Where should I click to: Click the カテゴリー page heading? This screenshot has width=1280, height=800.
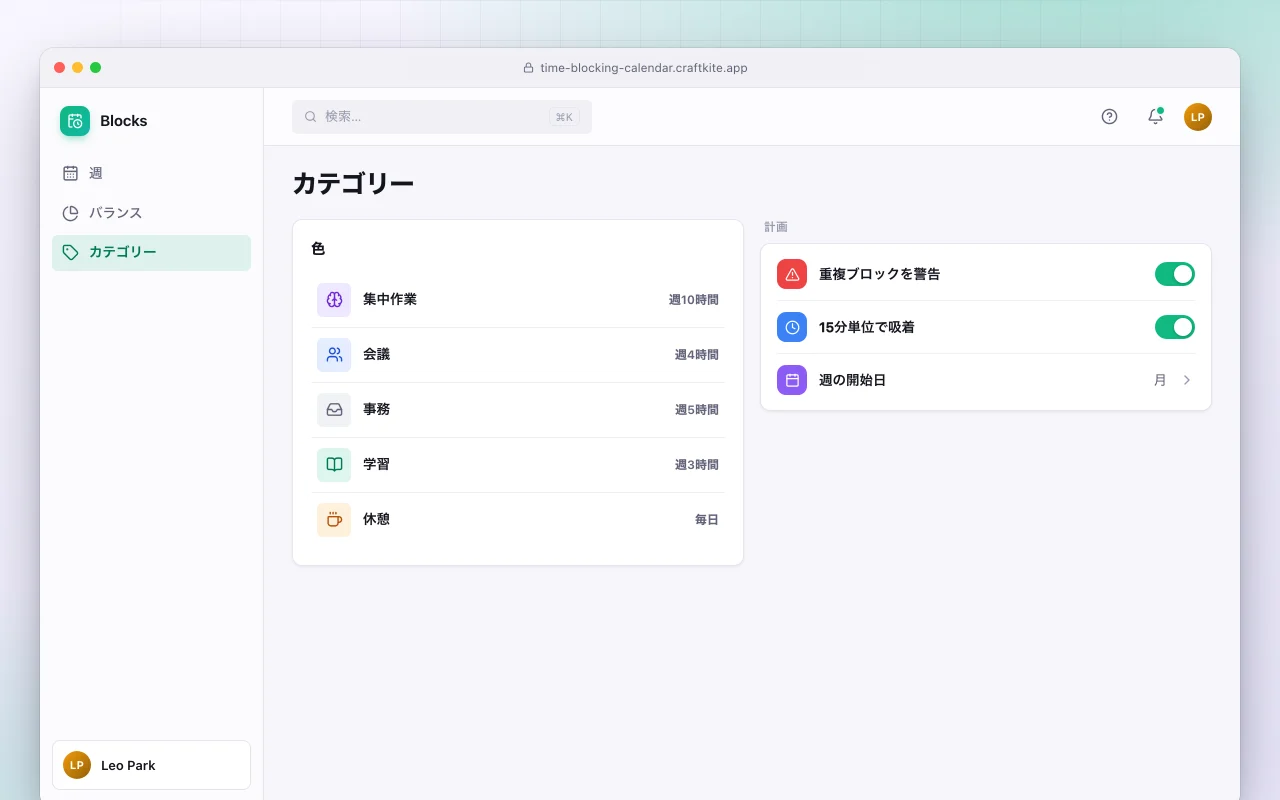click(x=353, y=184)
